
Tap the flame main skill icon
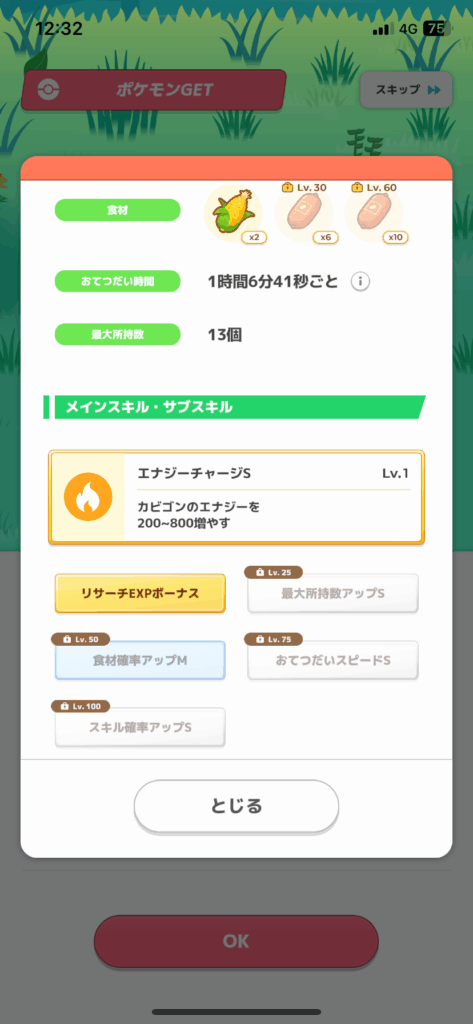(88, 497)
